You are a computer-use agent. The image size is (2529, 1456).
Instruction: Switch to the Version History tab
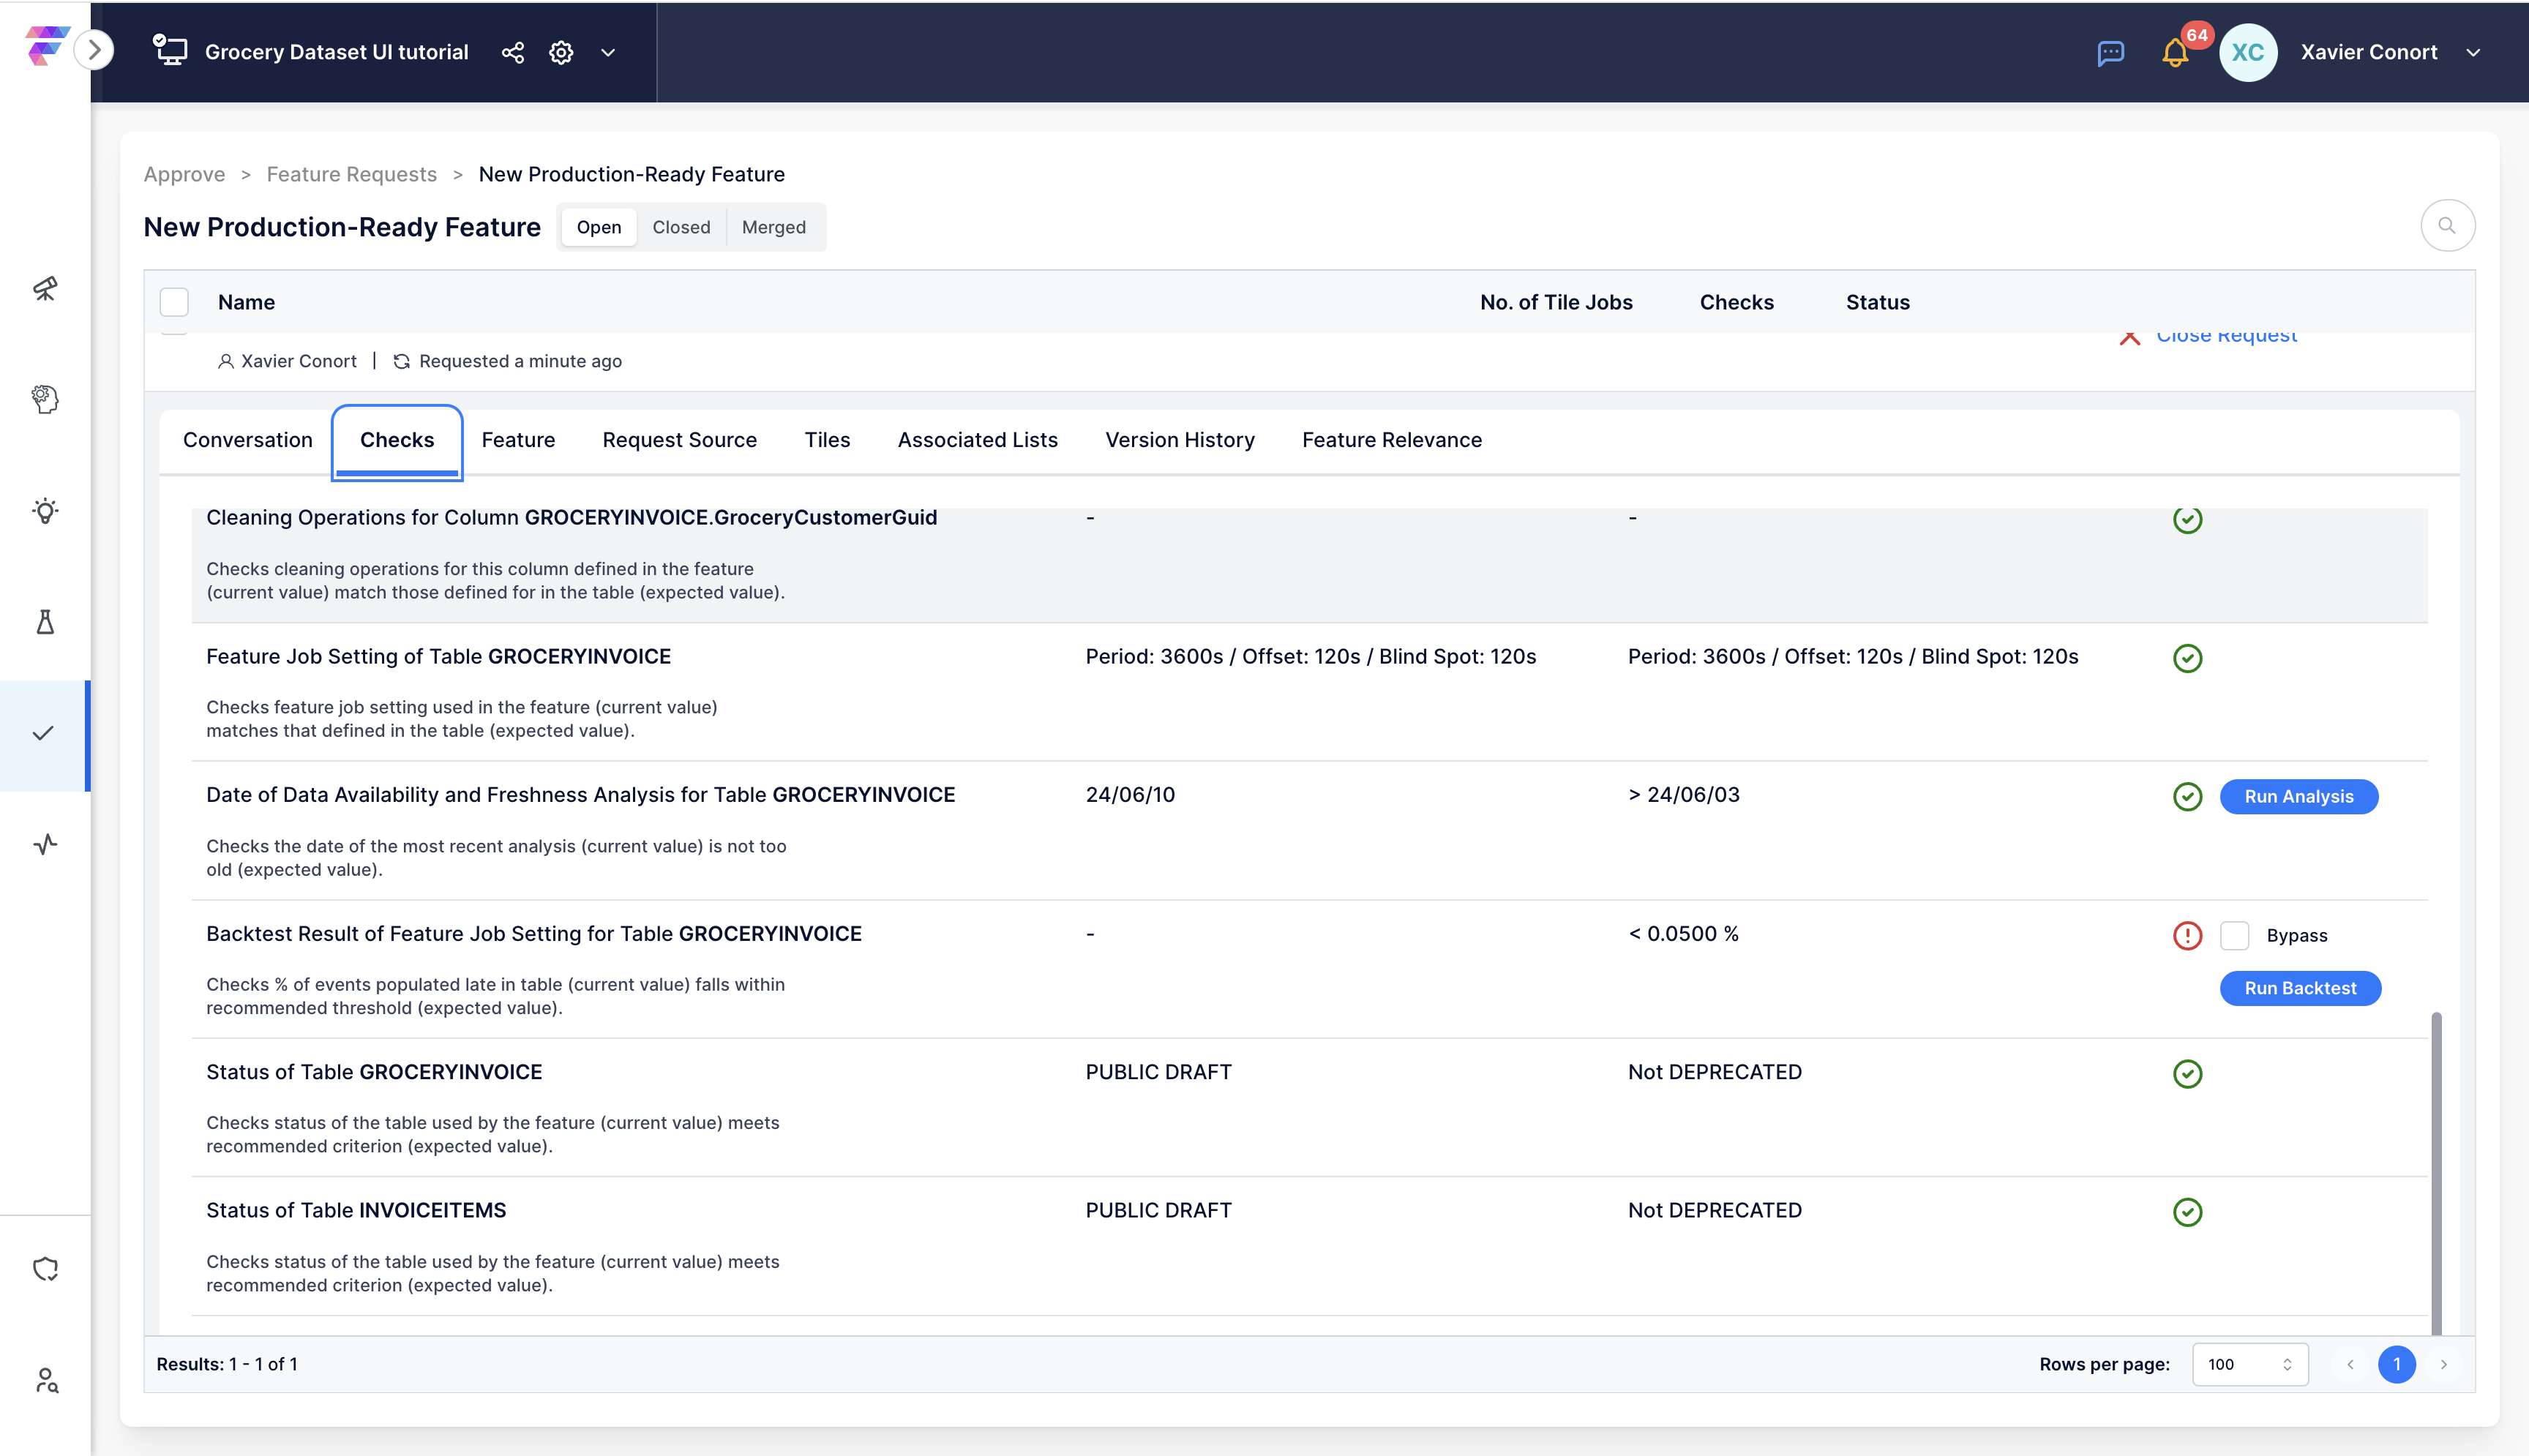(1180, 440)
